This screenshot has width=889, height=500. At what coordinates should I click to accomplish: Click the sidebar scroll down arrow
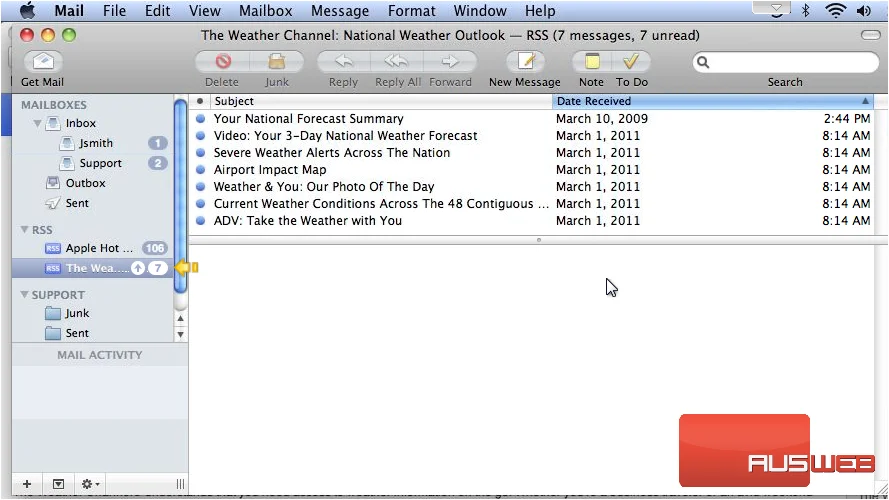(x=180, y=334)
